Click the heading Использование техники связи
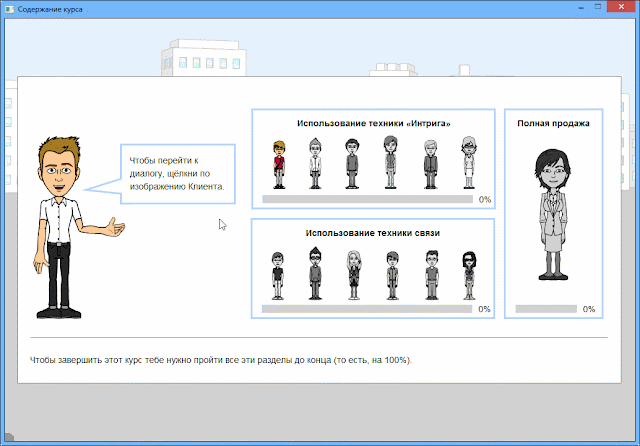Screen dimensions: 640x446 click(x=373, y=233)
